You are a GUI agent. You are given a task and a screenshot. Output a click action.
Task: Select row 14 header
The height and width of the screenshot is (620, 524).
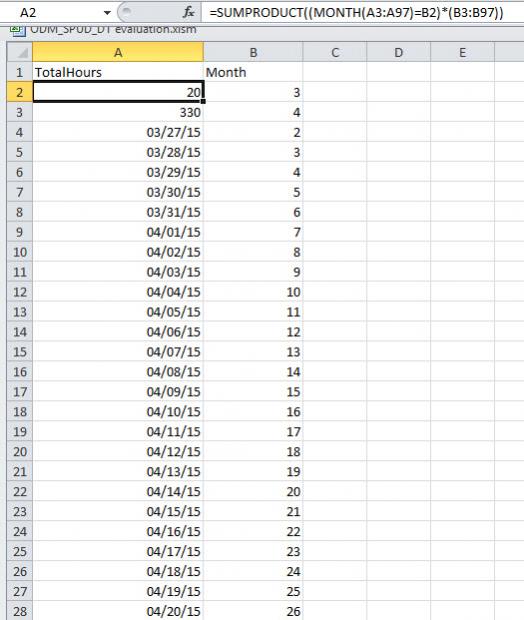[x=20, y=331]
